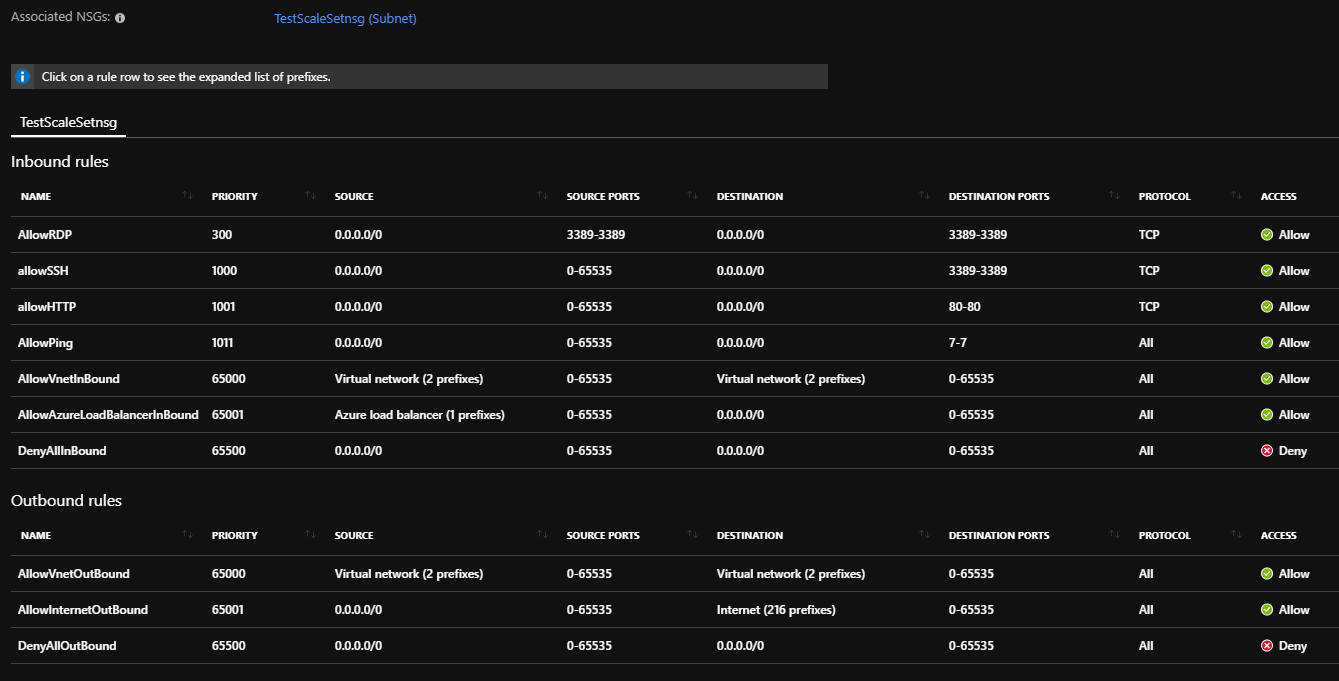The image size is (1339, 681).
Task: Sort inbound rules by Destination Ports arrows
Action: pos(1114,196)
